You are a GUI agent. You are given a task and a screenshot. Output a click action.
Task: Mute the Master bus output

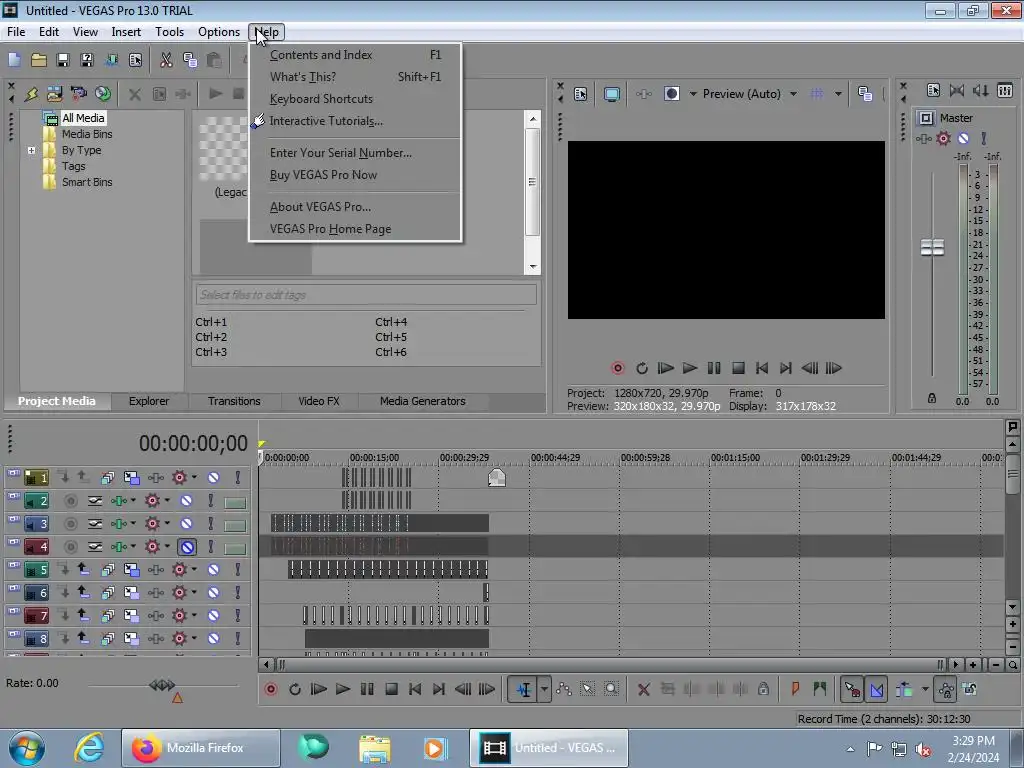[963, 138]
